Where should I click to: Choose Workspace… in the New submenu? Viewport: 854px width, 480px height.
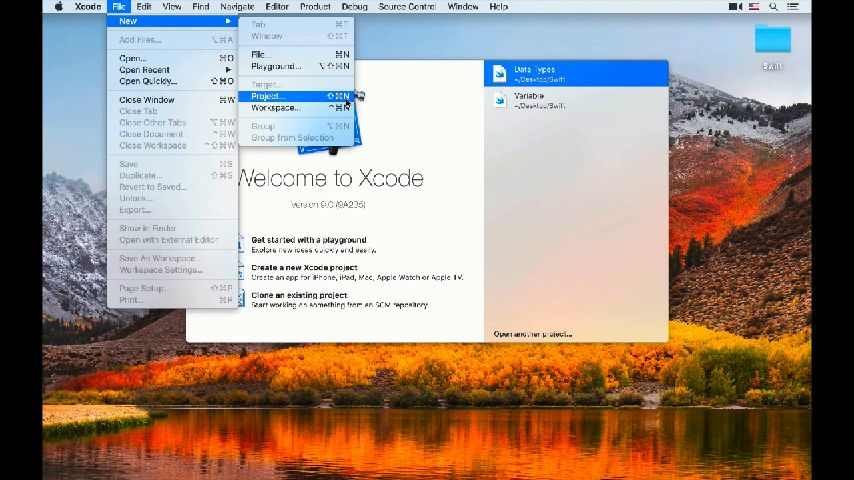pyautogui.click(x=296, y=108)
